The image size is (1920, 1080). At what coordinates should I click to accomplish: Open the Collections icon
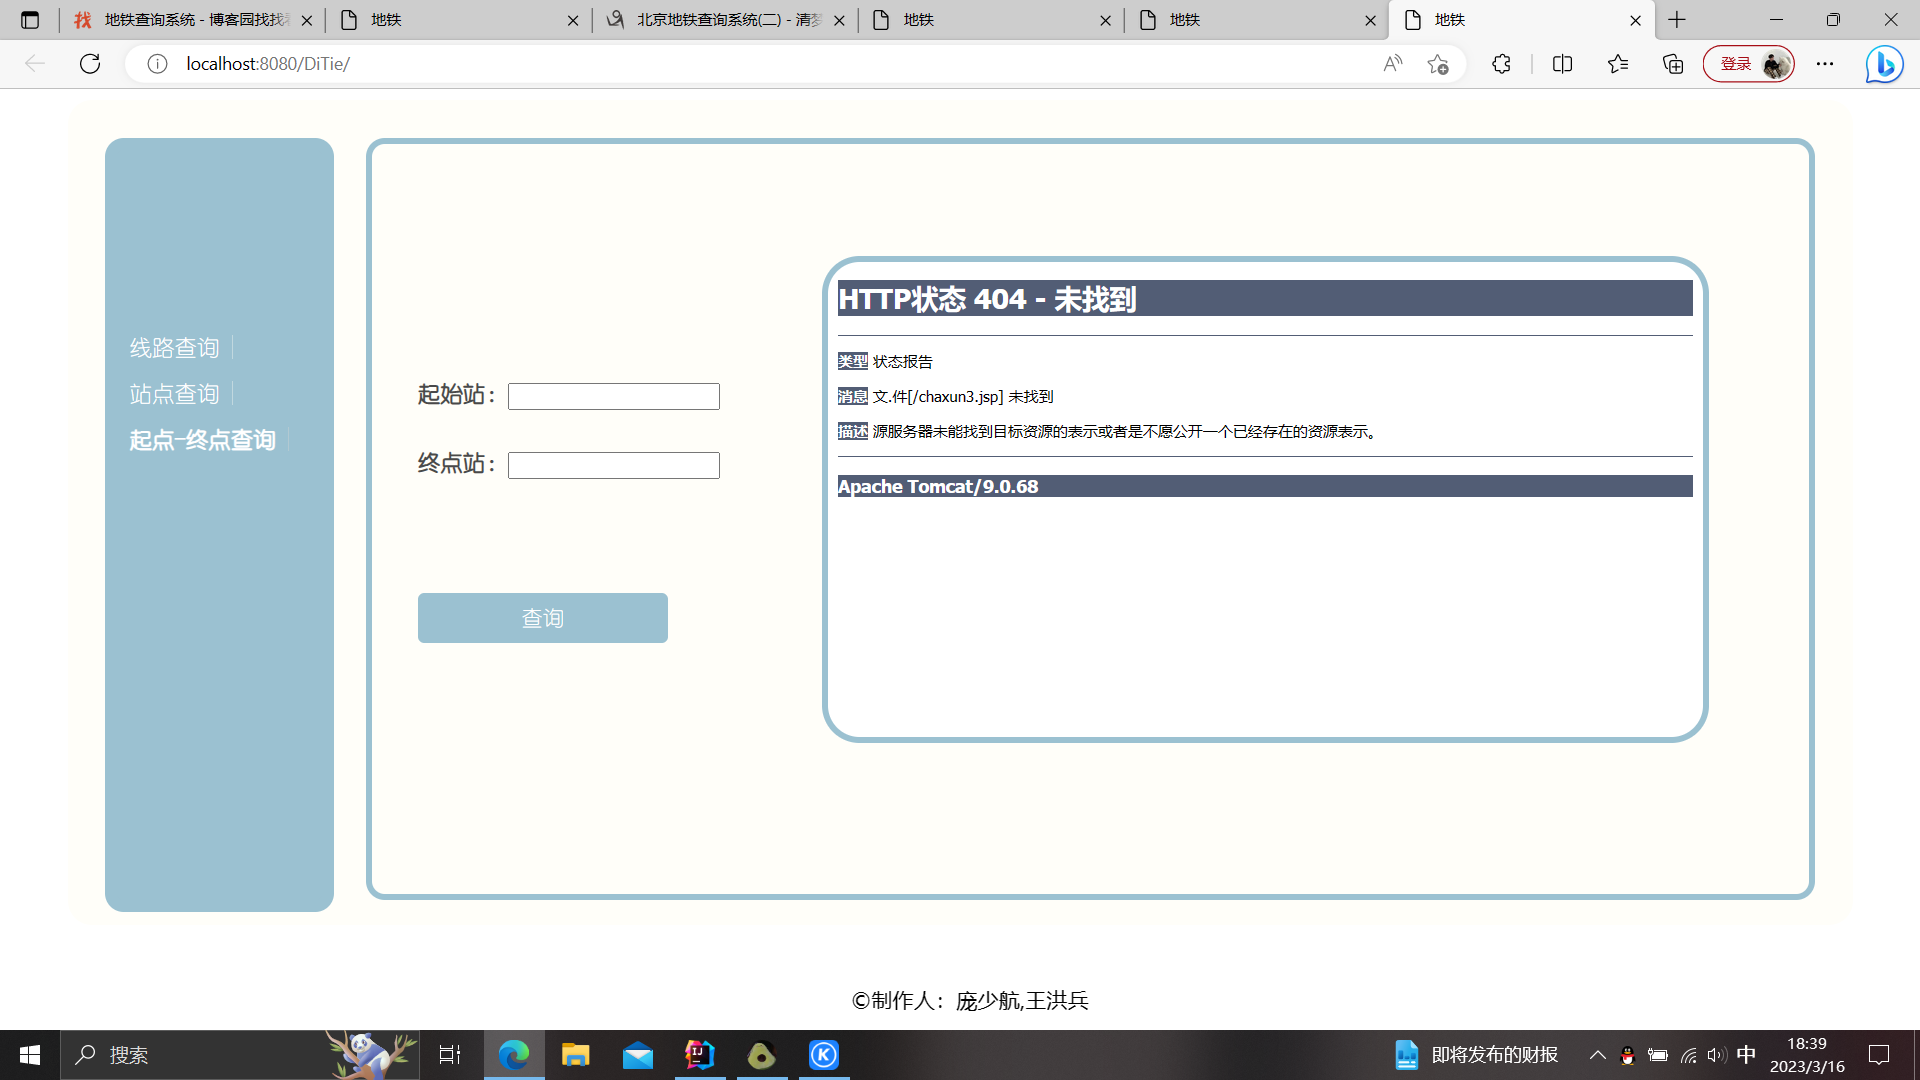1673,64
